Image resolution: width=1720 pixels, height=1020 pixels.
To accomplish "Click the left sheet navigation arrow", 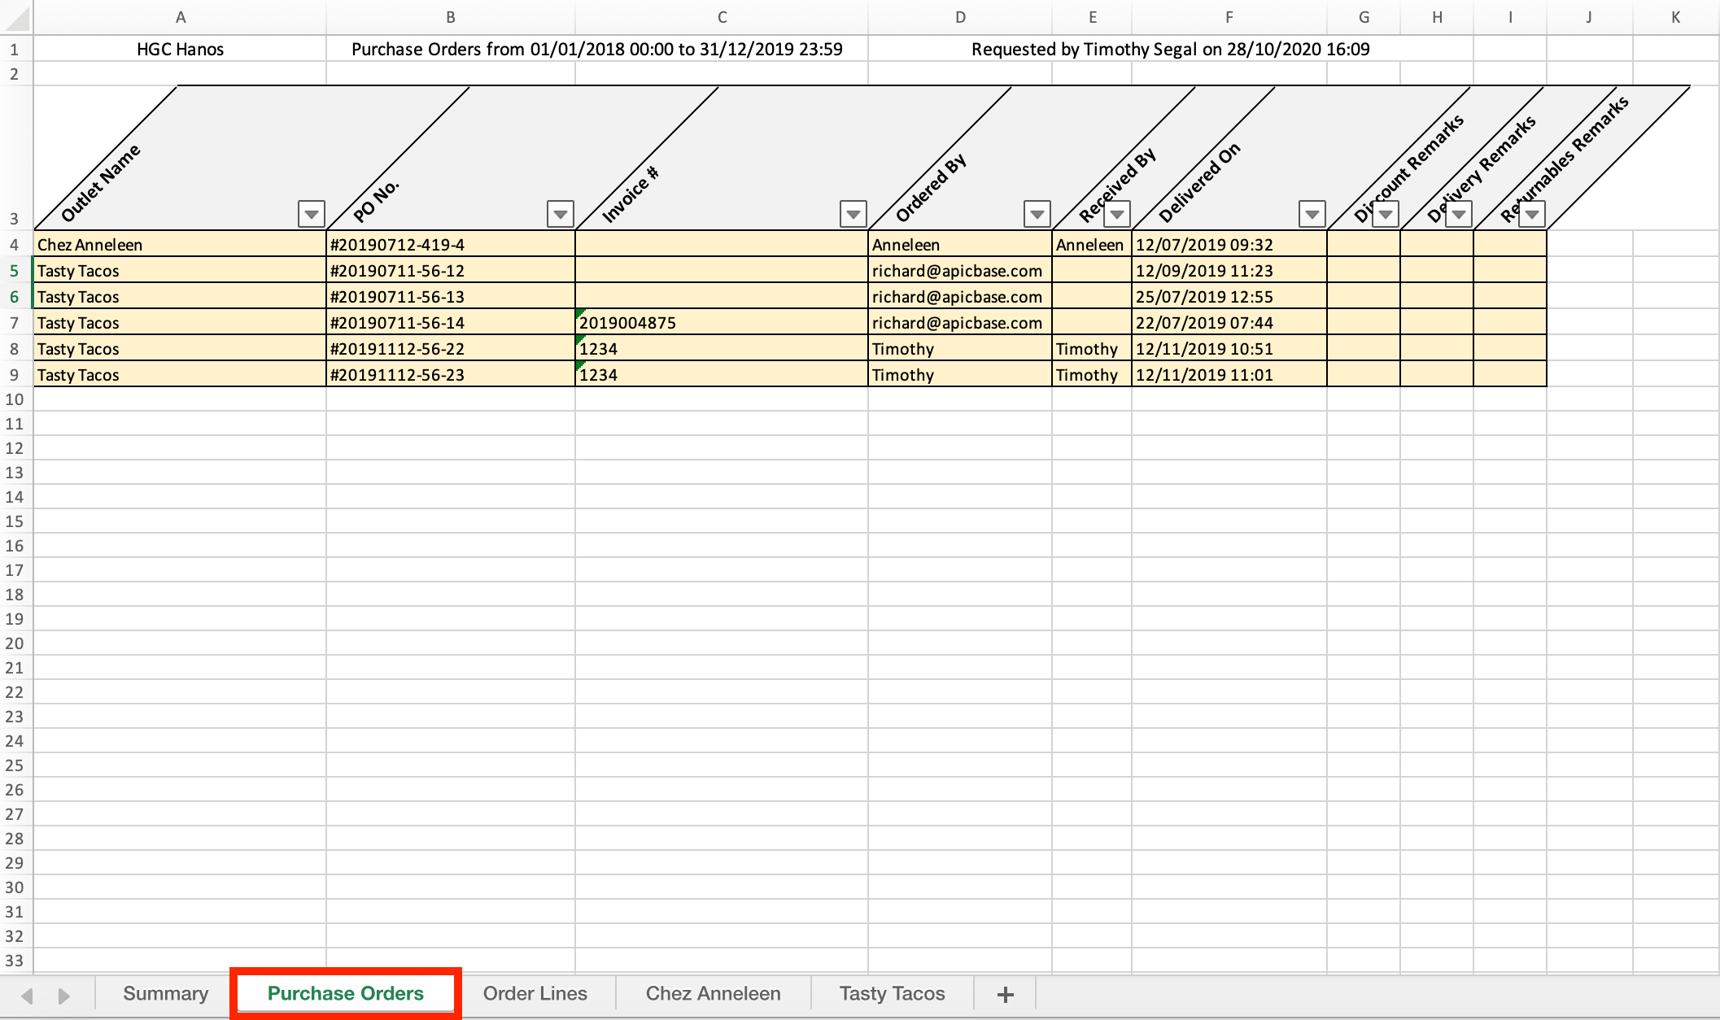I will click(x=27, y=995).
